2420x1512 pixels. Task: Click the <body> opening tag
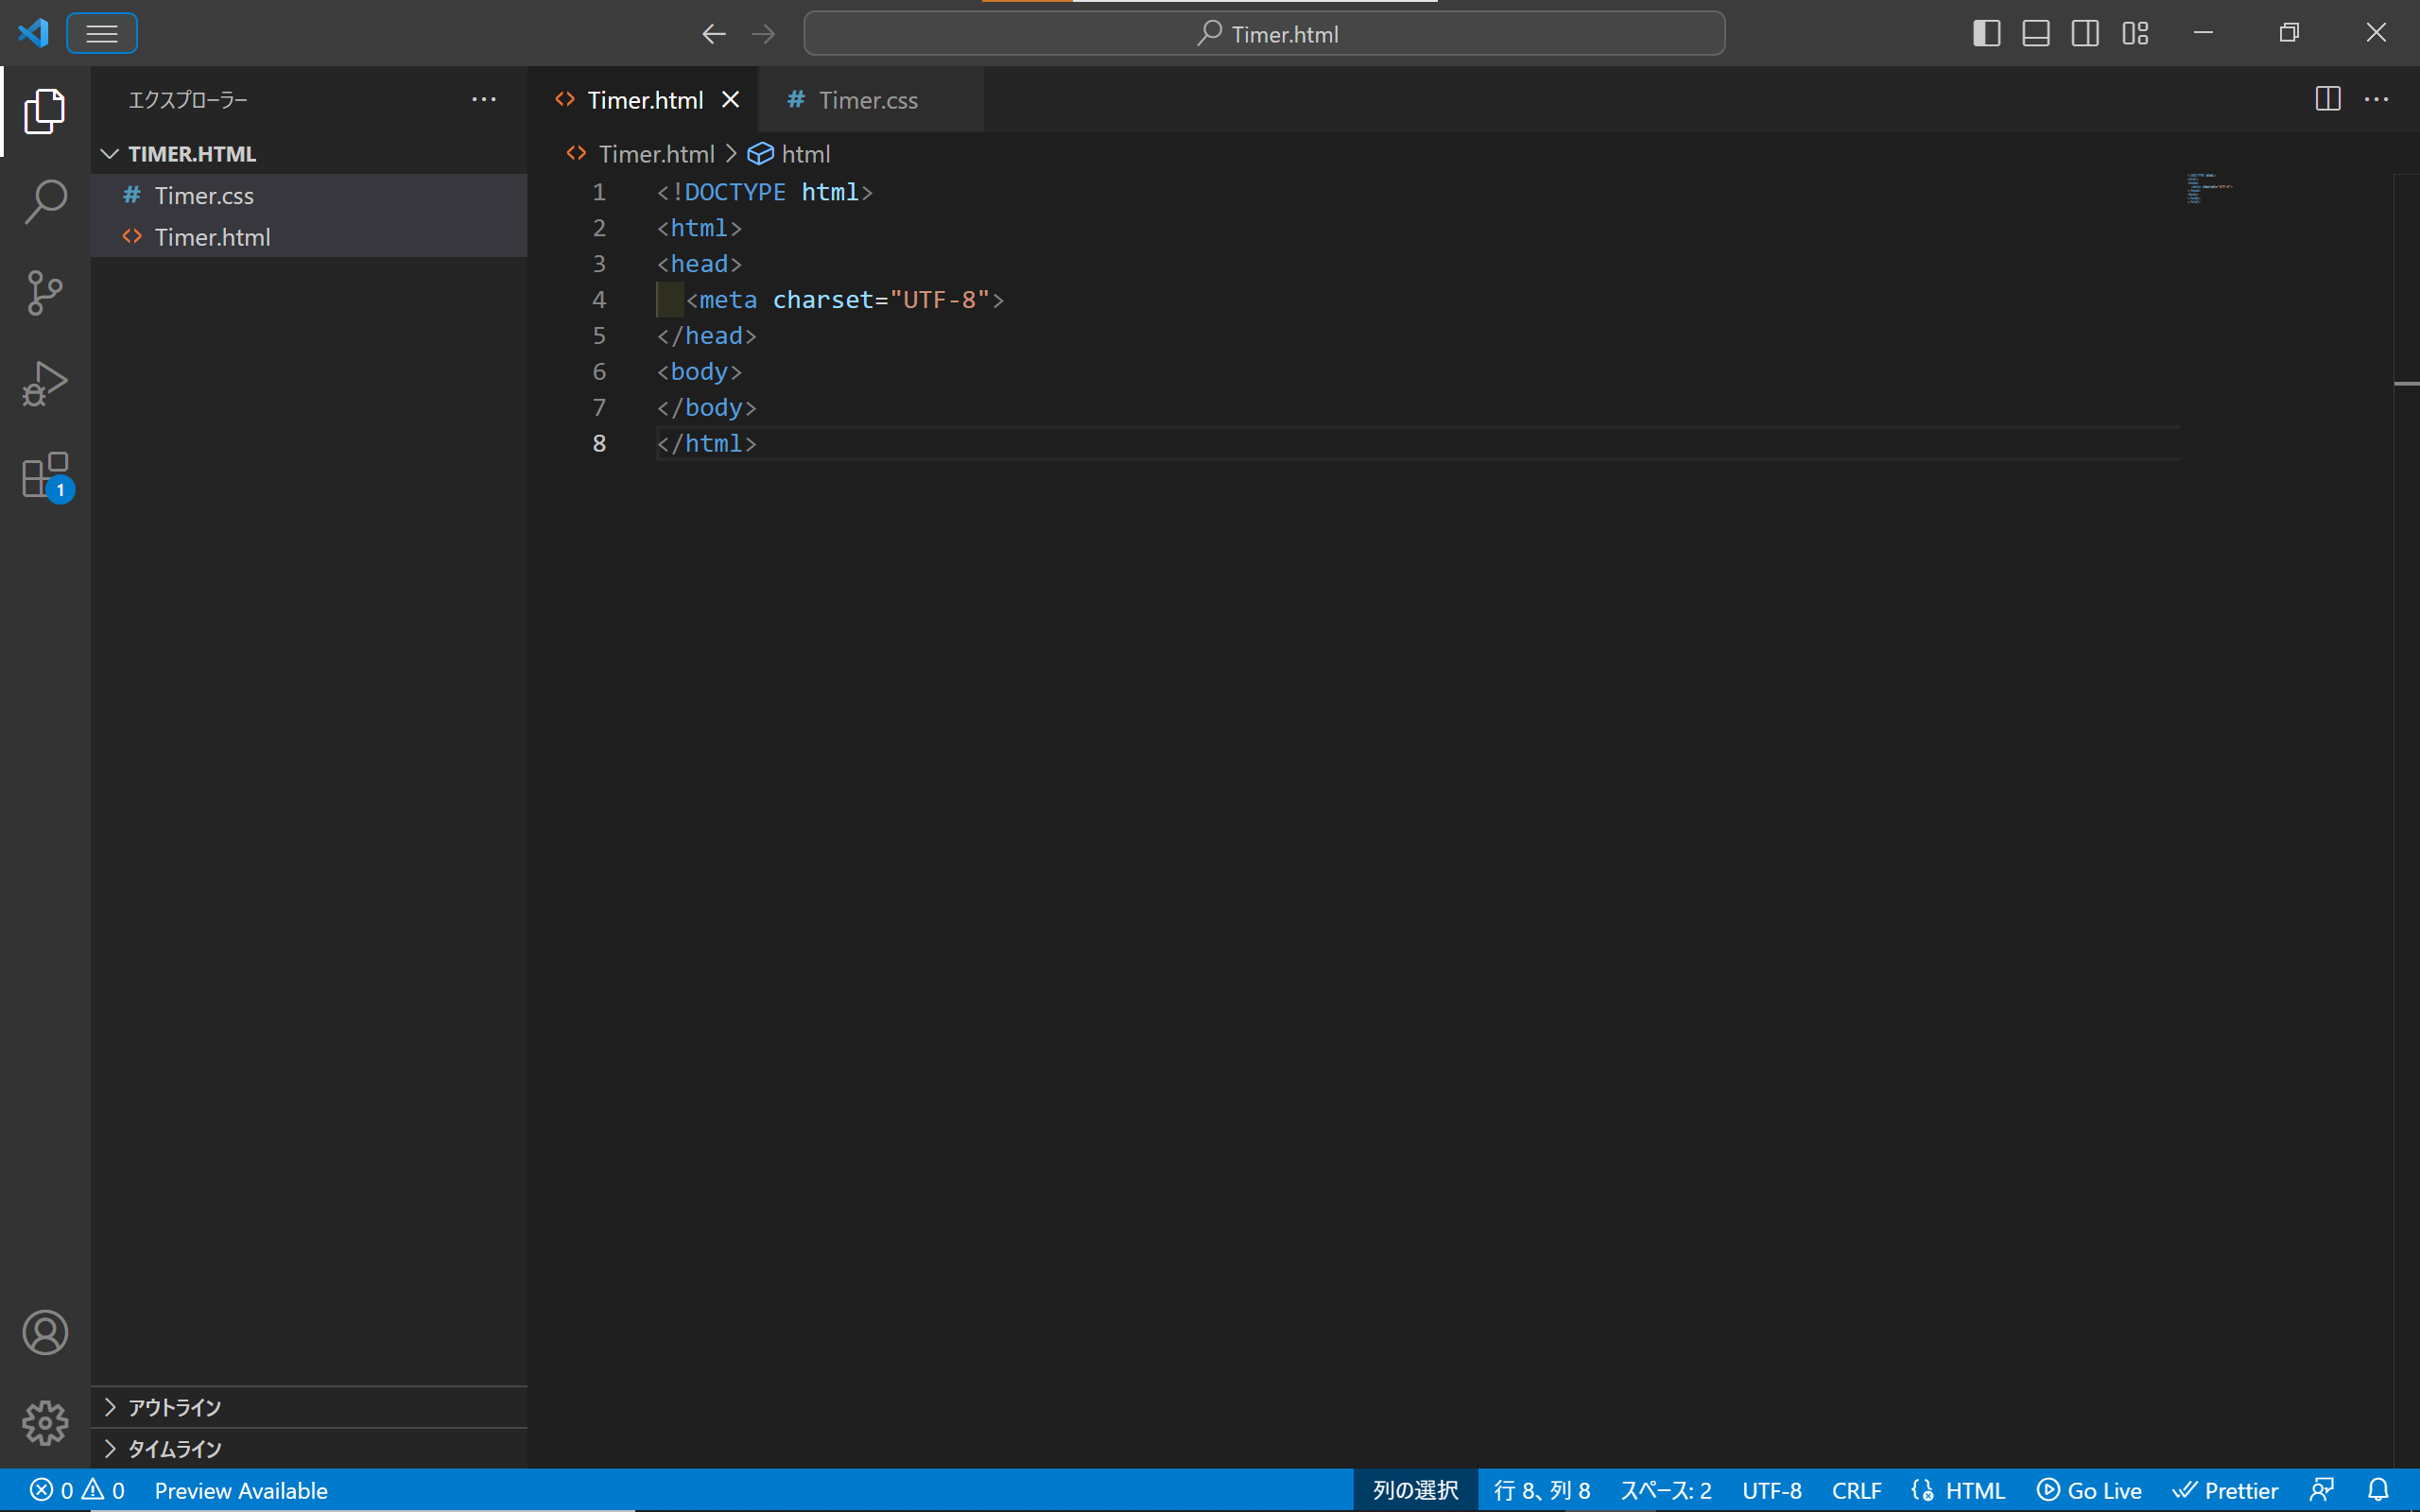click(699, 371)
